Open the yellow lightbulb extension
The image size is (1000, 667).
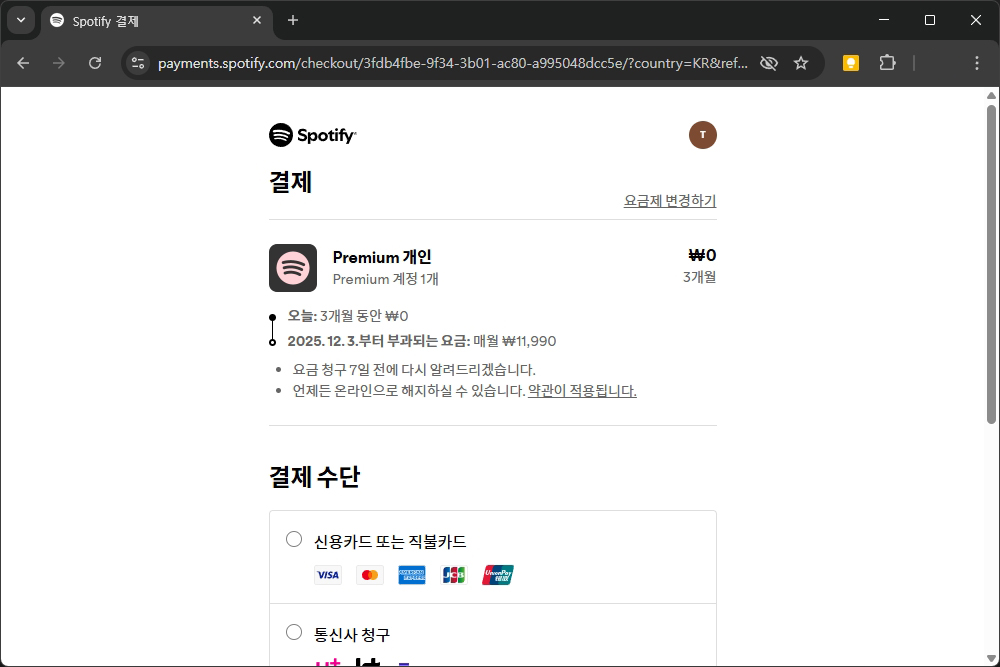point(851,63)
